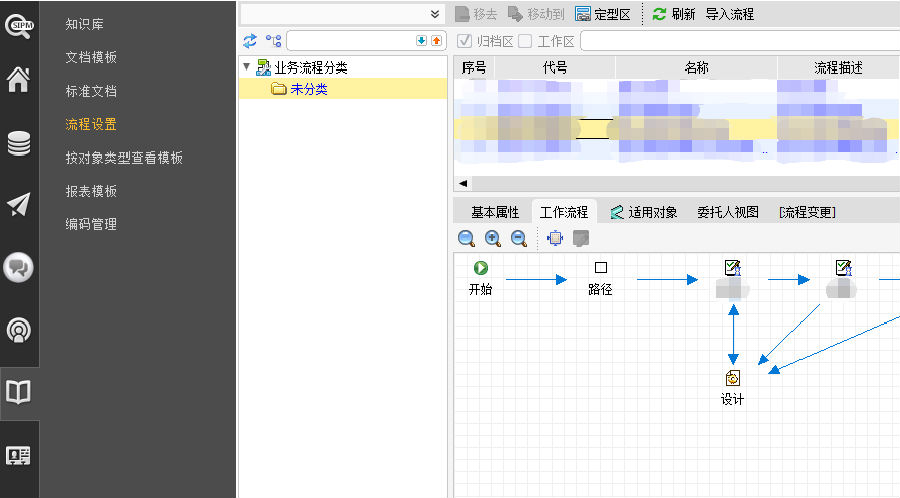The width and height of the screenshot is (900, 498).
Task: Click the SIPM search logo icon
Action: tap(19, 26)
